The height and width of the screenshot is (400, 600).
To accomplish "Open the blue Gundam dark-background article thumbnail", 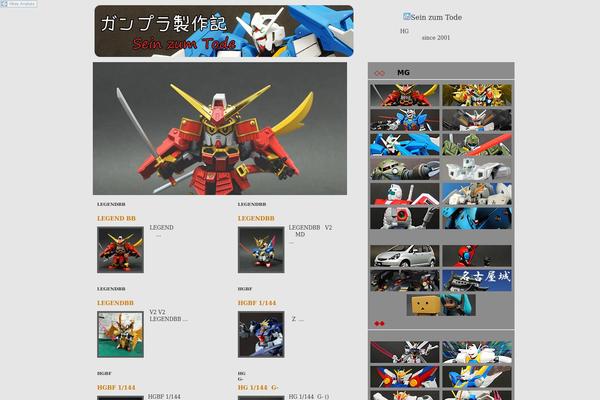I will tap(261, 334).
